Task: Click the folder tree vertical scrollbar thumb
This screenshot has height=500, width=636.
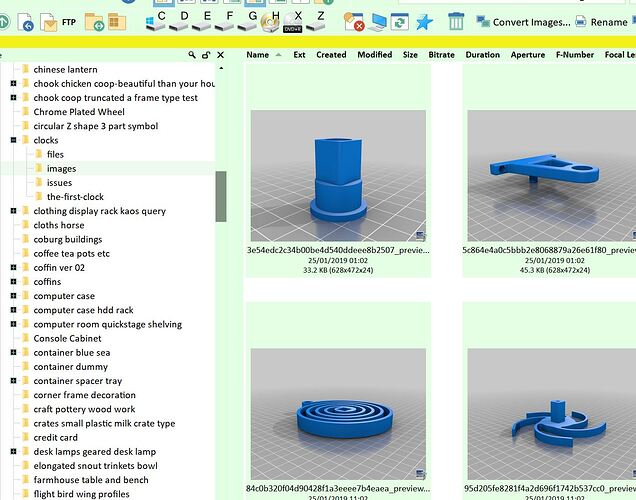Action: coord(221,196)
